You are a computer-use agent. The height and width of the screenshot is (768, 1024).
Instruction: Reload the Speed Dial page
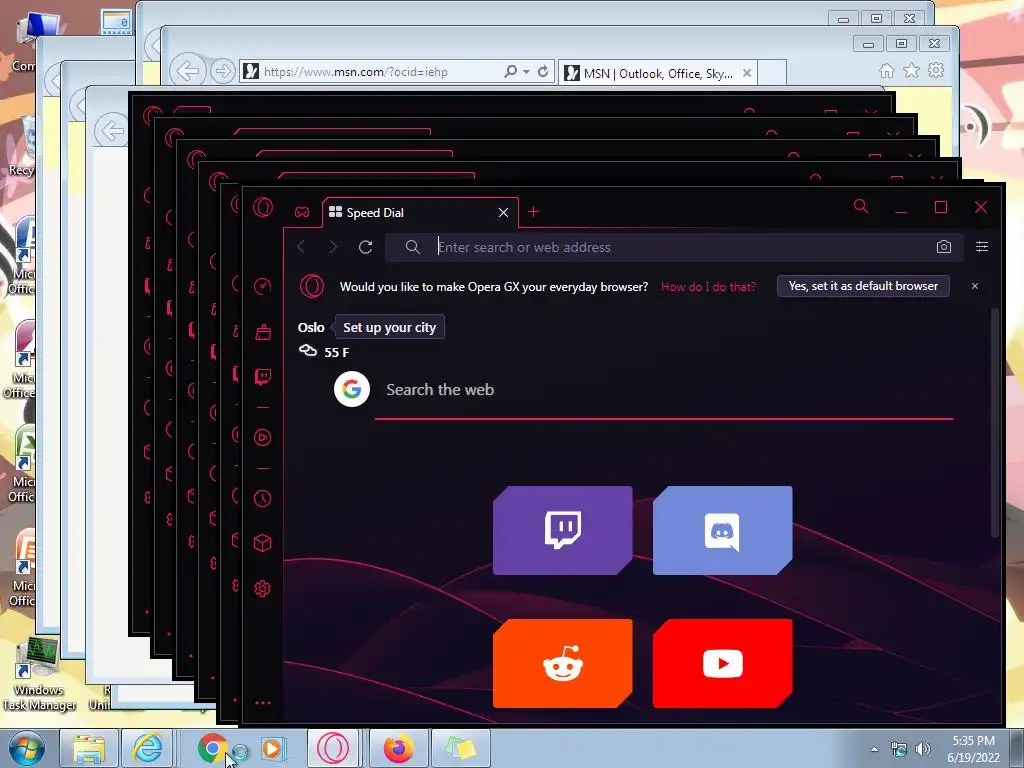(x=366, y=247)
